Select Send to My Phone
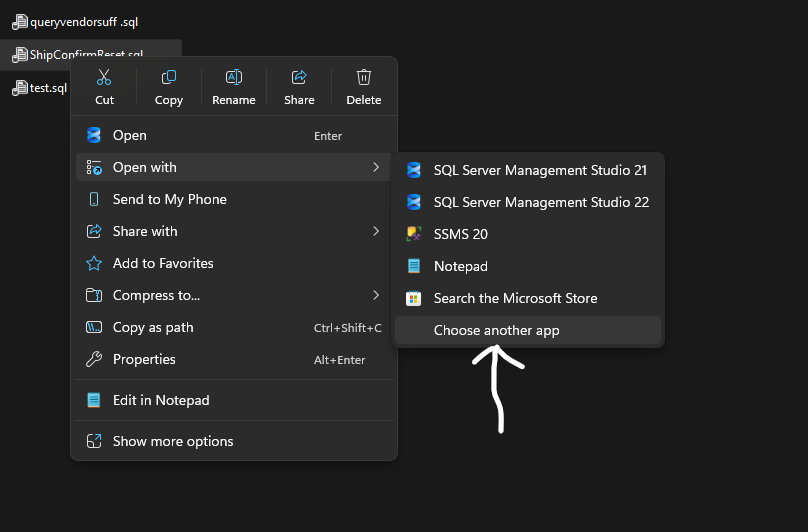 [x=169, y=199]
